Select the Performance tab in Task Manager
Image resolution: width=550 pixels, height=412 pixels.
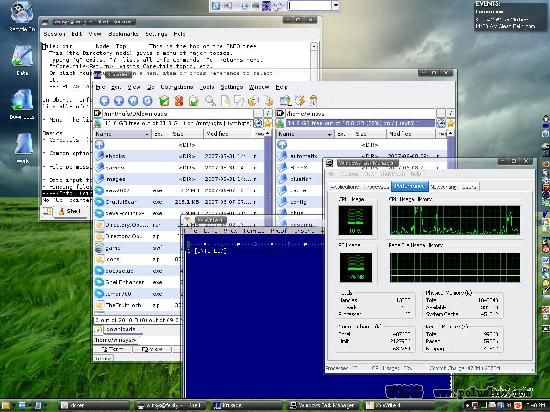coord(410,186)
